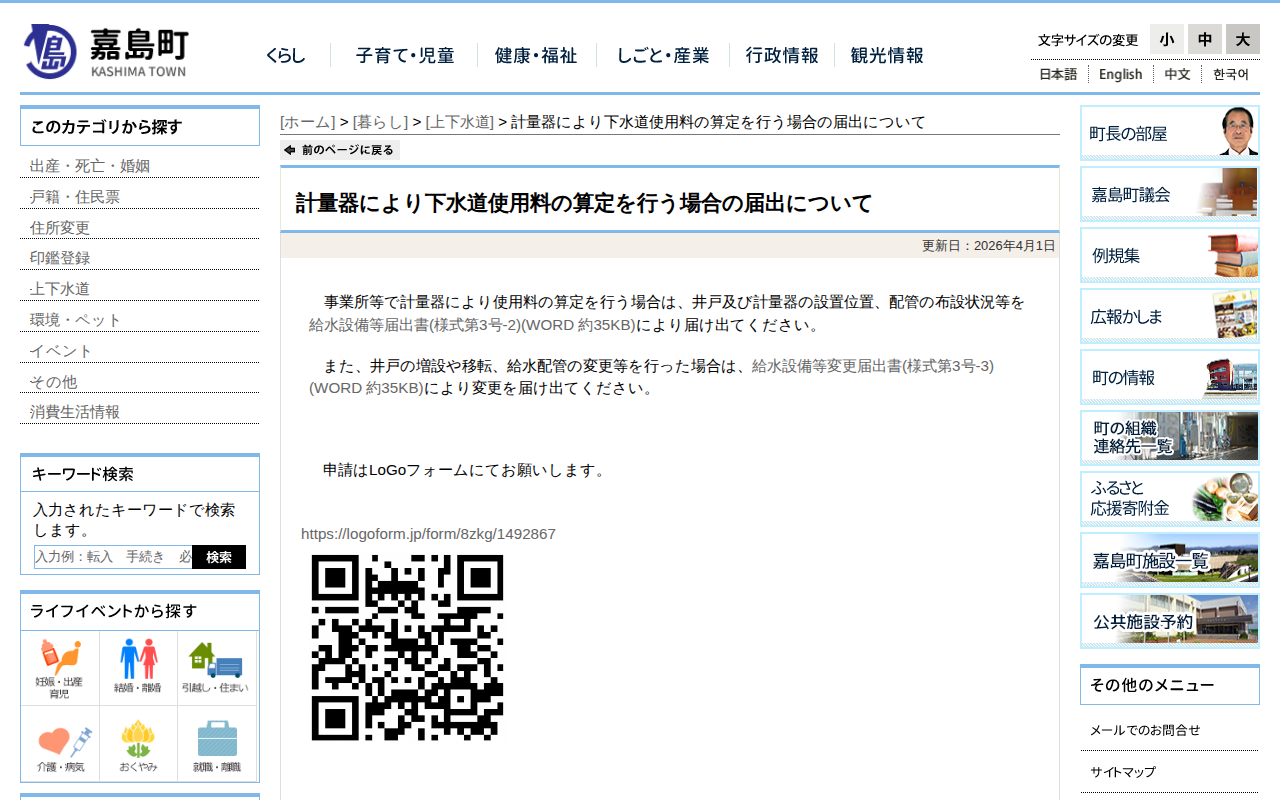Expand the 行政情報 navigation menu
Image resolution: width=1280 pixels, height=800 pixels.
click(782, 57)
